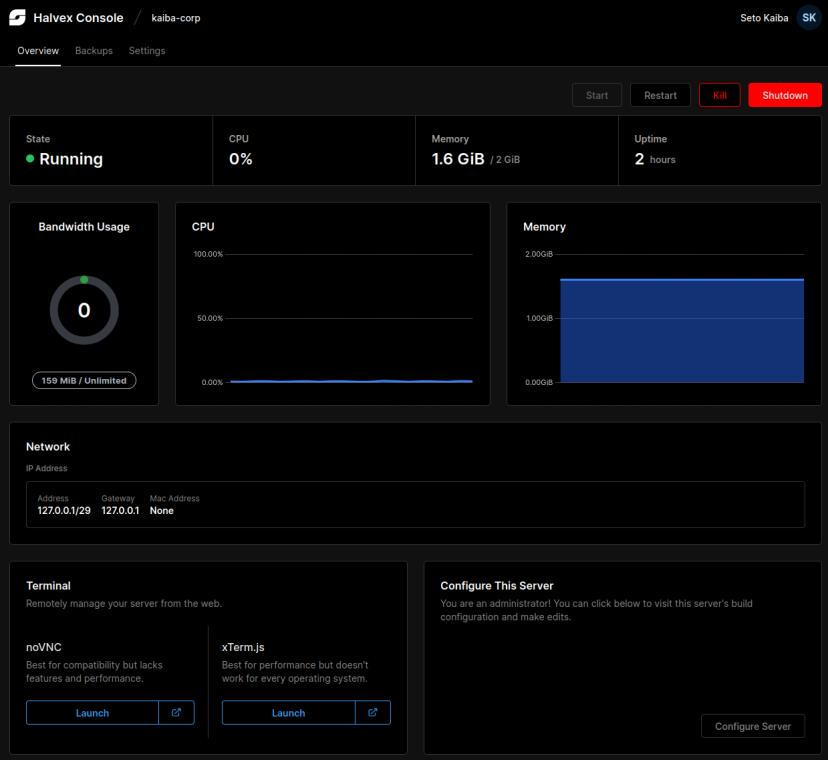Open the Settings tab

147,51
